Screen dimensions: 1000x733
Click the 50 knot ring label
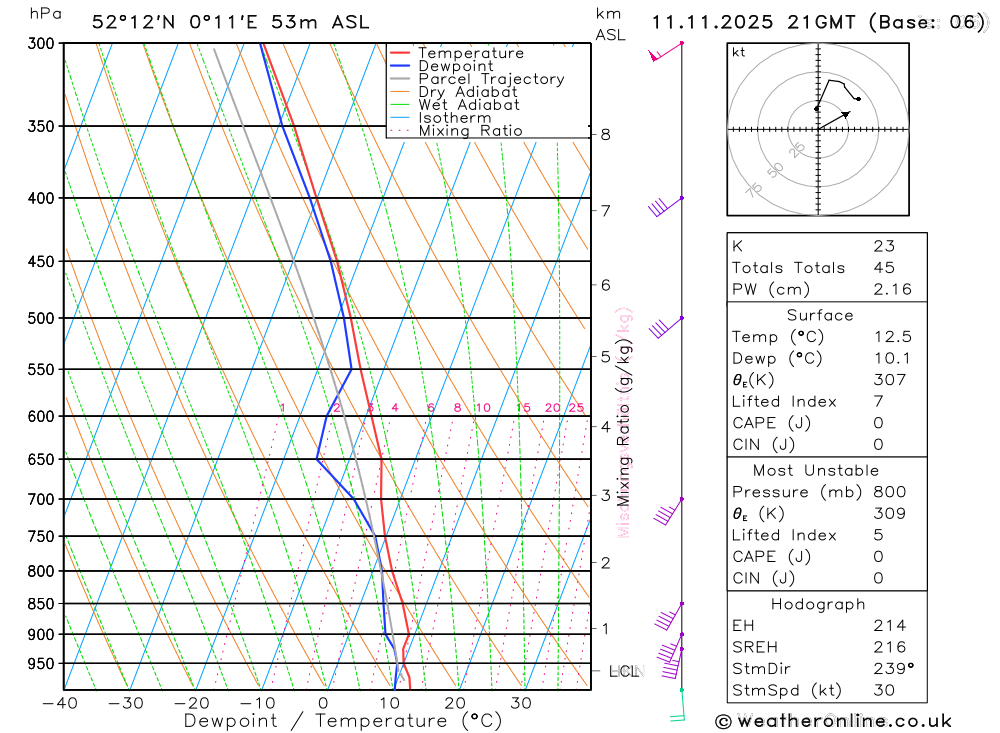pyautogui.click(x=775, y=170)
